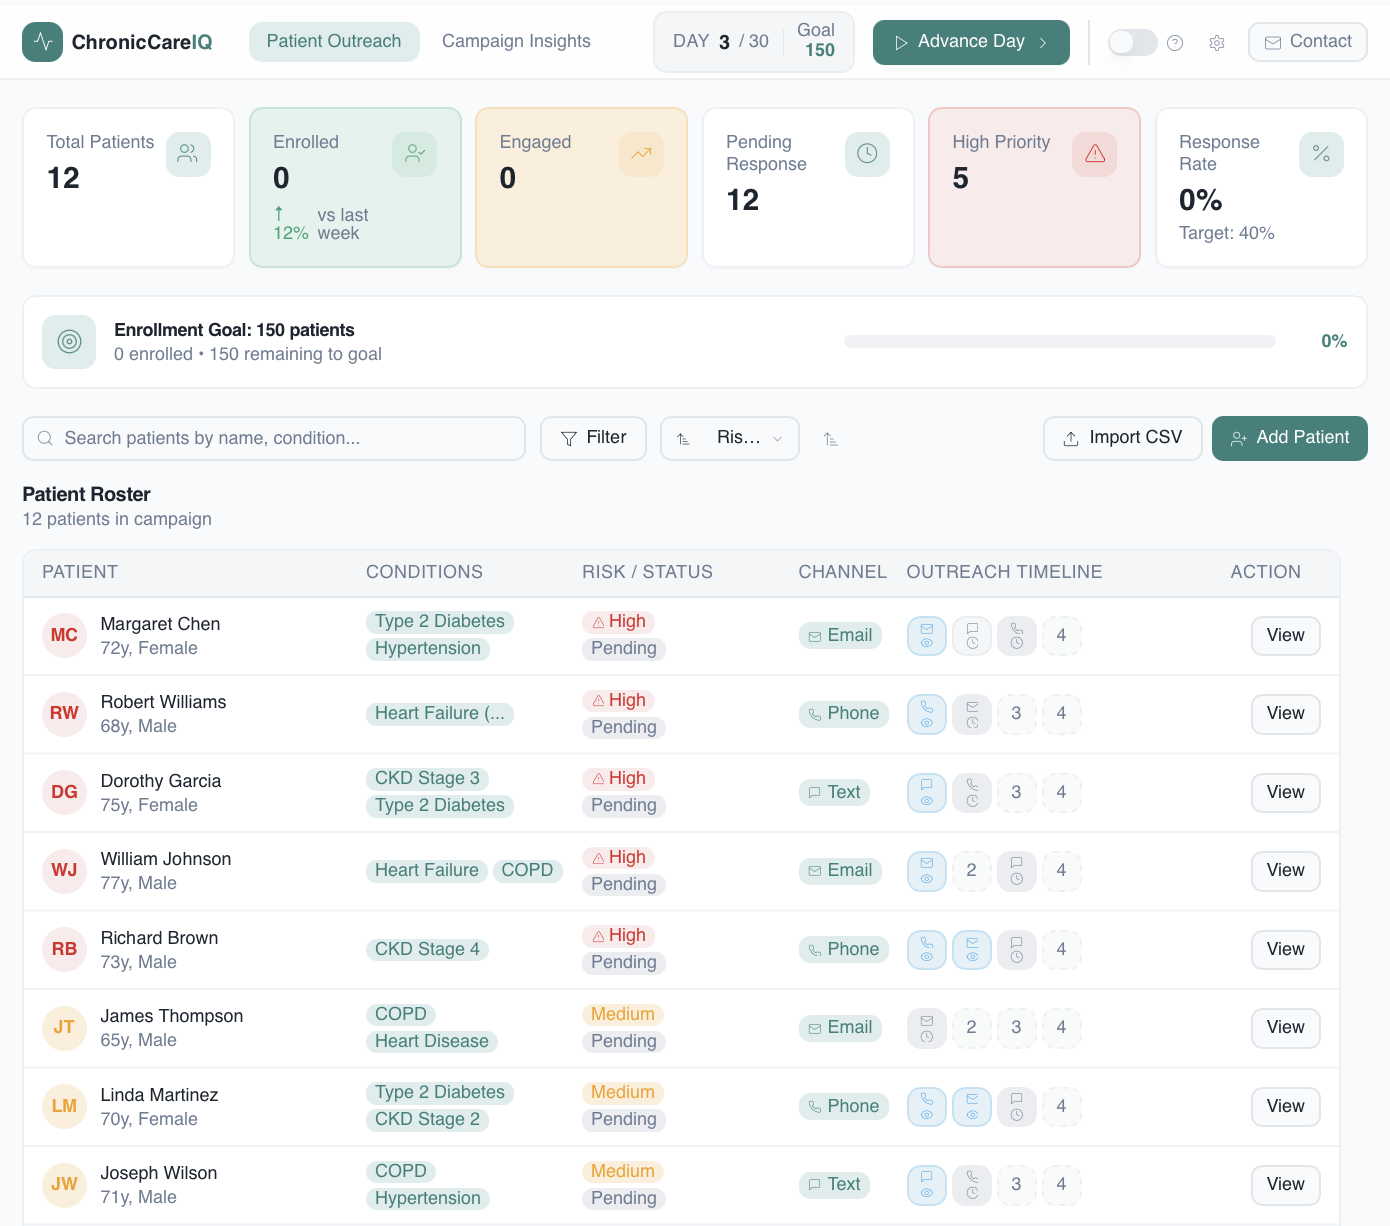1390x1226 pixels.
Task: View Linda Martinez's patient details
Action: (x=1286, y=1107)
